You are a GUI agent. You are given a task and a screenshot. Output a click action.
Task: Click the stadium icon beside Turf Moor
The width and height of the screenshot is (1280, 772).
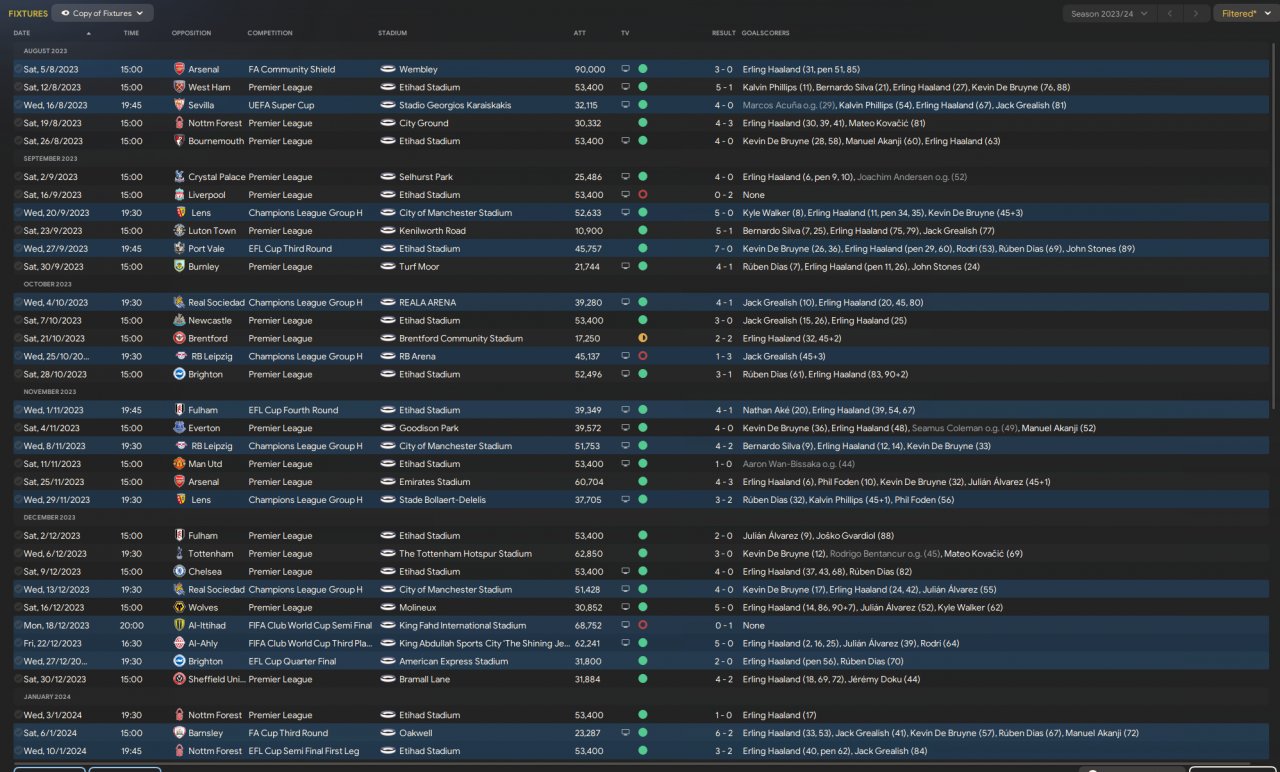coord(388,267)
